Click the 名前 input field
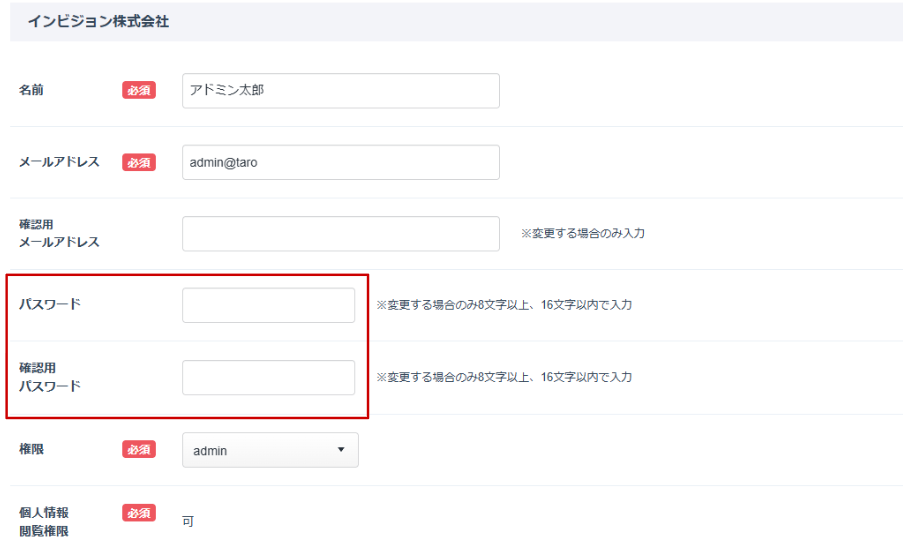The height and width of the screenshot is (544, 903). coord(340,90)
